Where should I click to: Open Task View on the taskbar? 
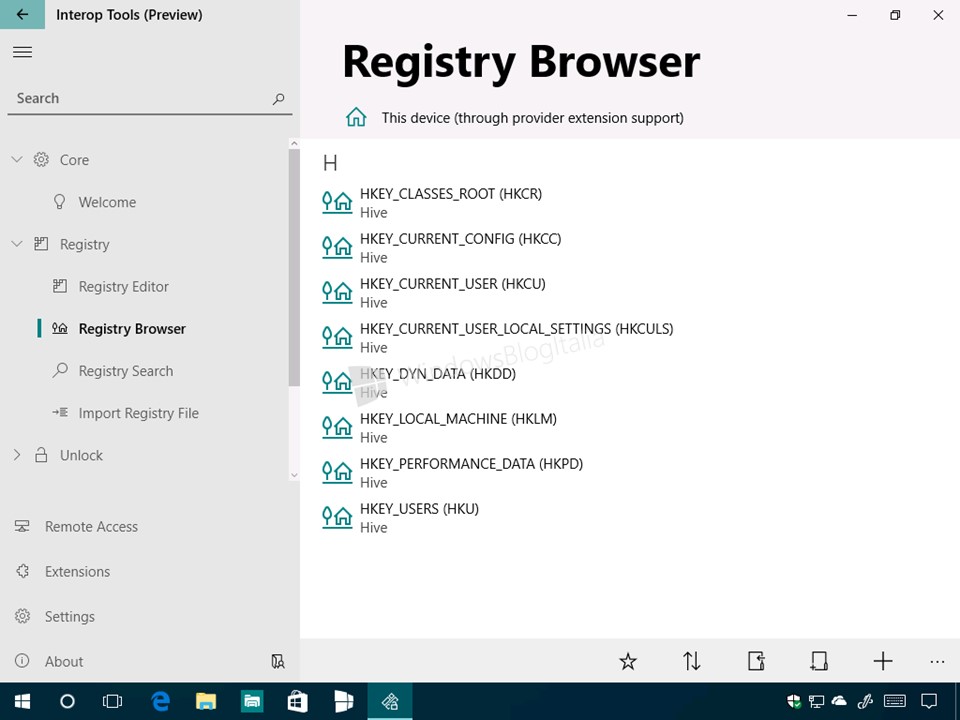click(113, 701)
